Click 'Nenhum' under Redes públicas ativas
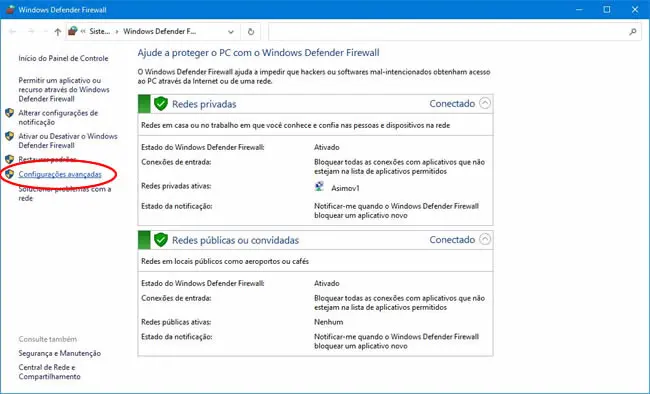650x394 pixels. [x=328, y=322]
